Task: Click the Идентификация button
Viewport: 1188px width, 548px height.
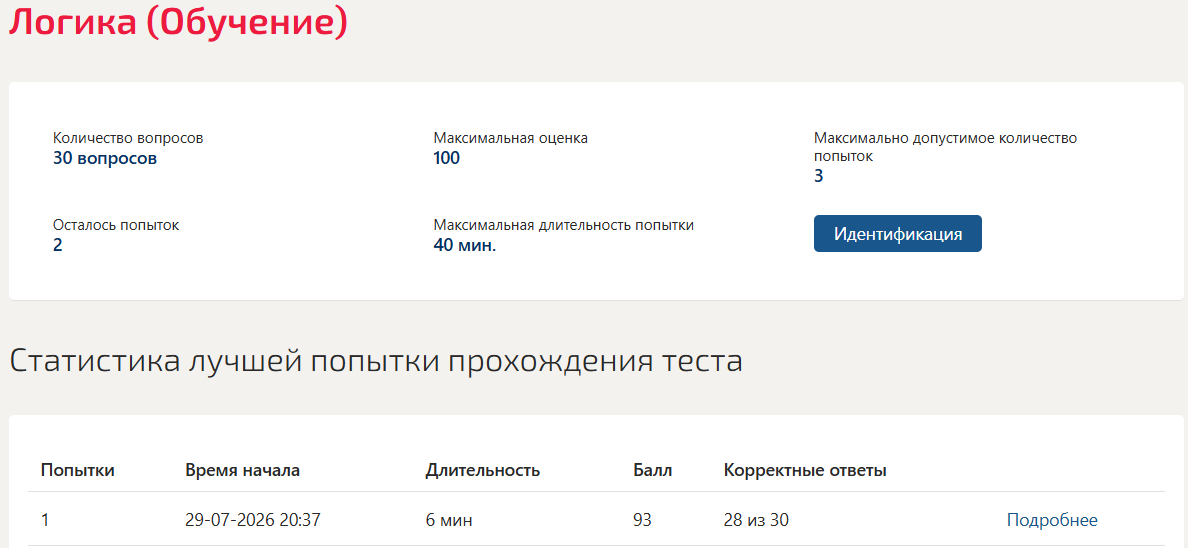Action: click(x=897, y=233)
